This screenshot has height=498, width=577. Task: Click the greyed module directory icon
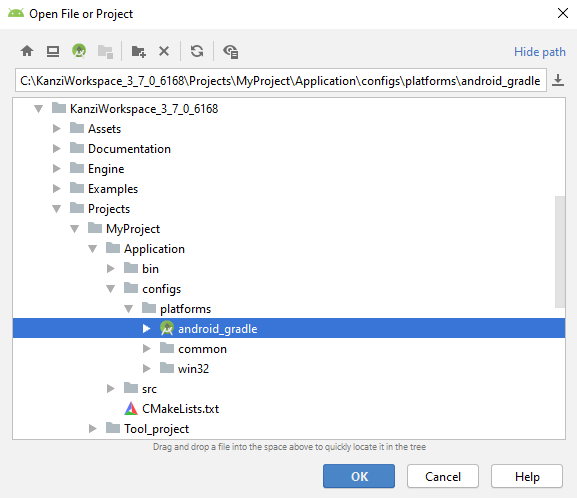coord(105,51)
